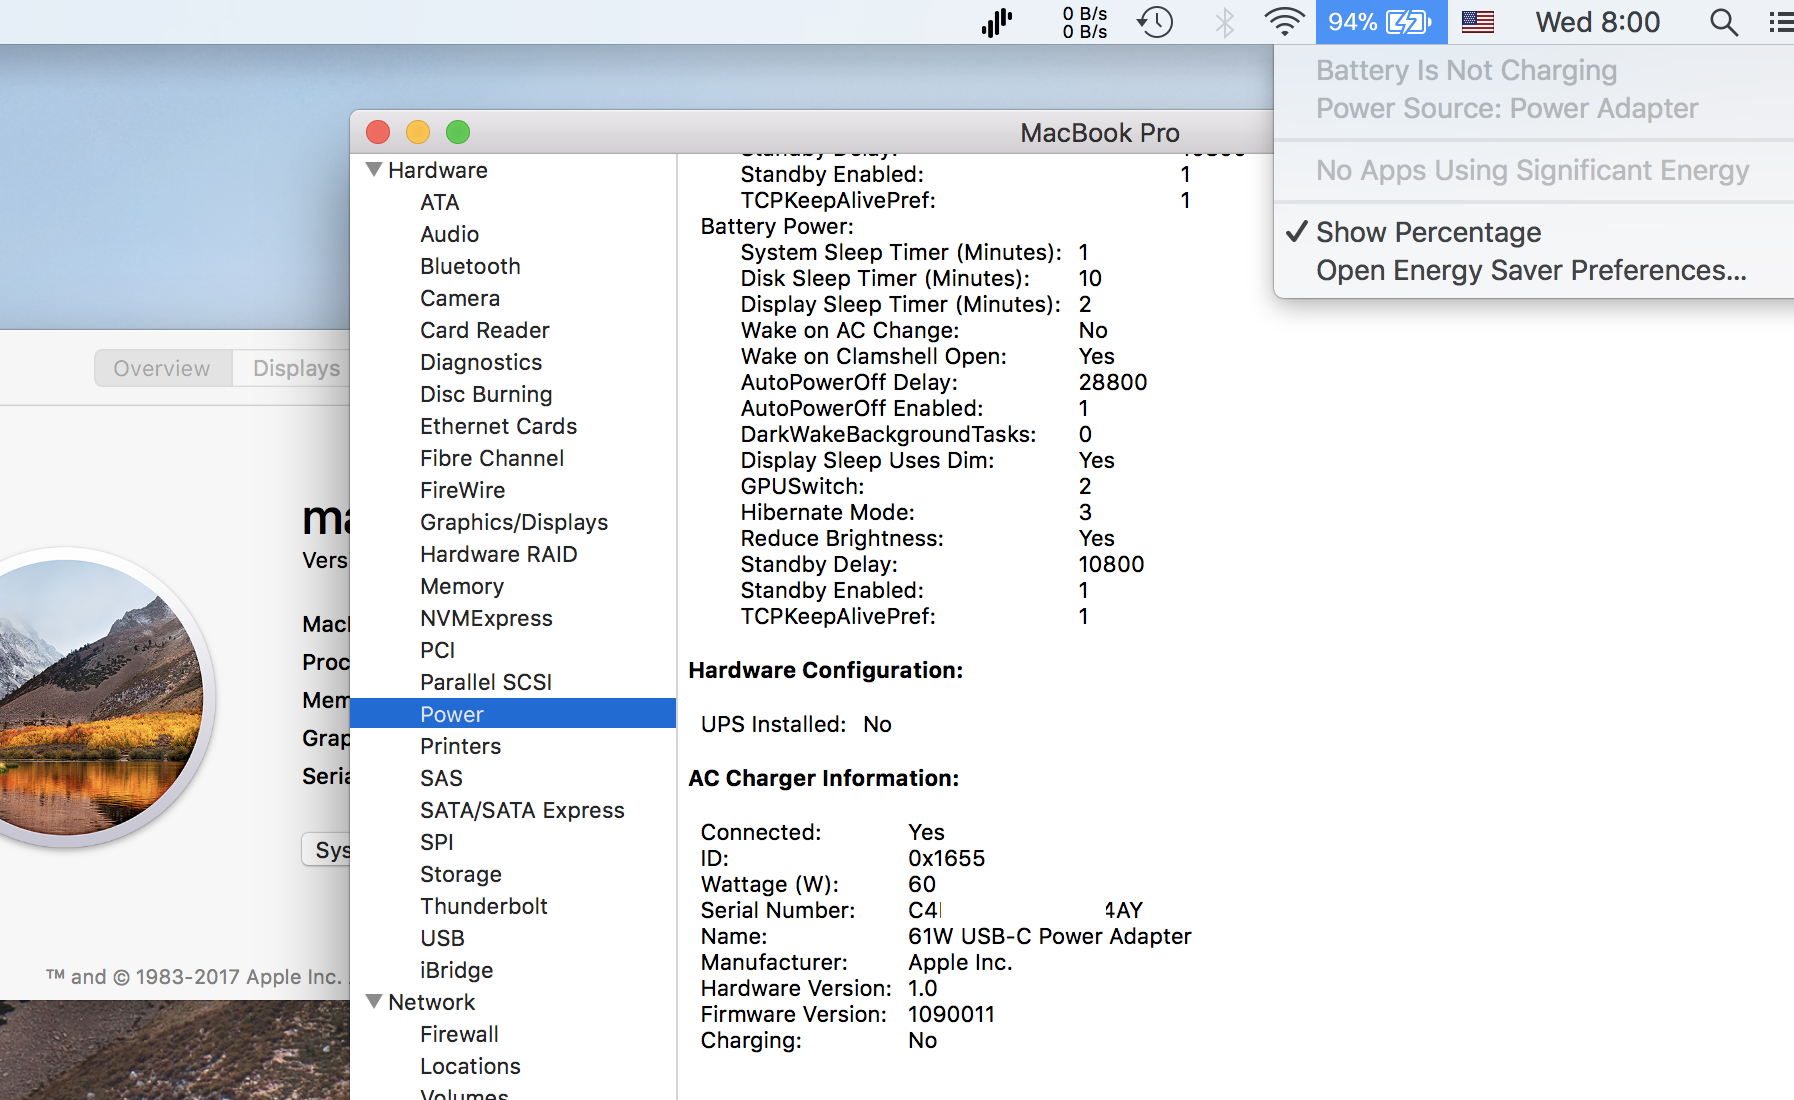
Task: Collapse the Hardware section triangle
Action: point(374,170)
